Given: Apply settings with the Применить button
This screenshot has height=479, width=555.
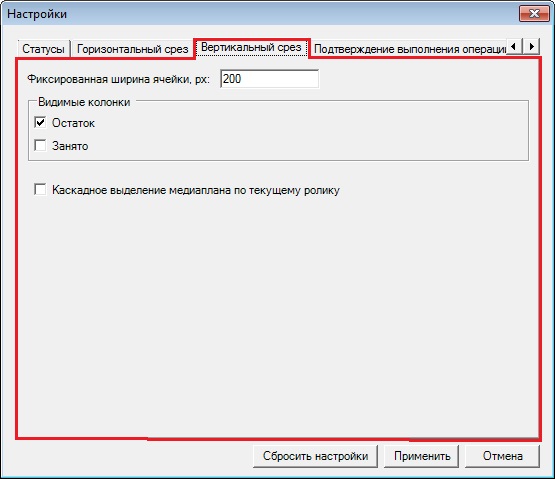Looking at the screenshot, I should pos(422,456).
